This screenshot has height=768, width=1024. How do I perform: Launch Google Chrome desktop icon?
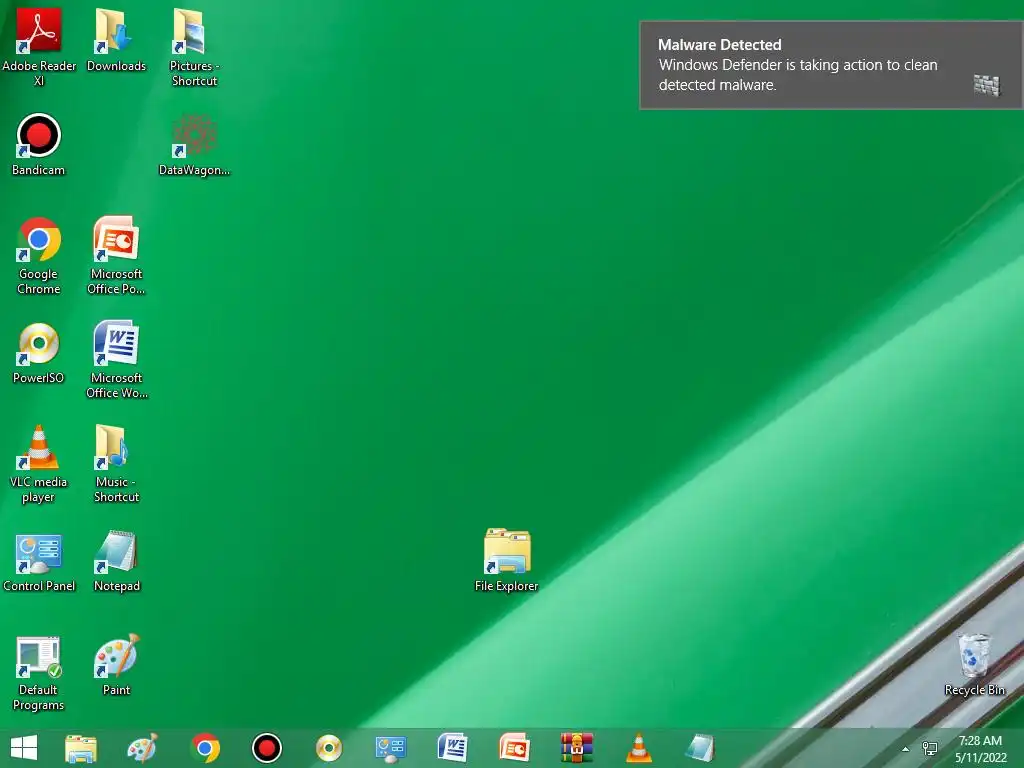39,256
